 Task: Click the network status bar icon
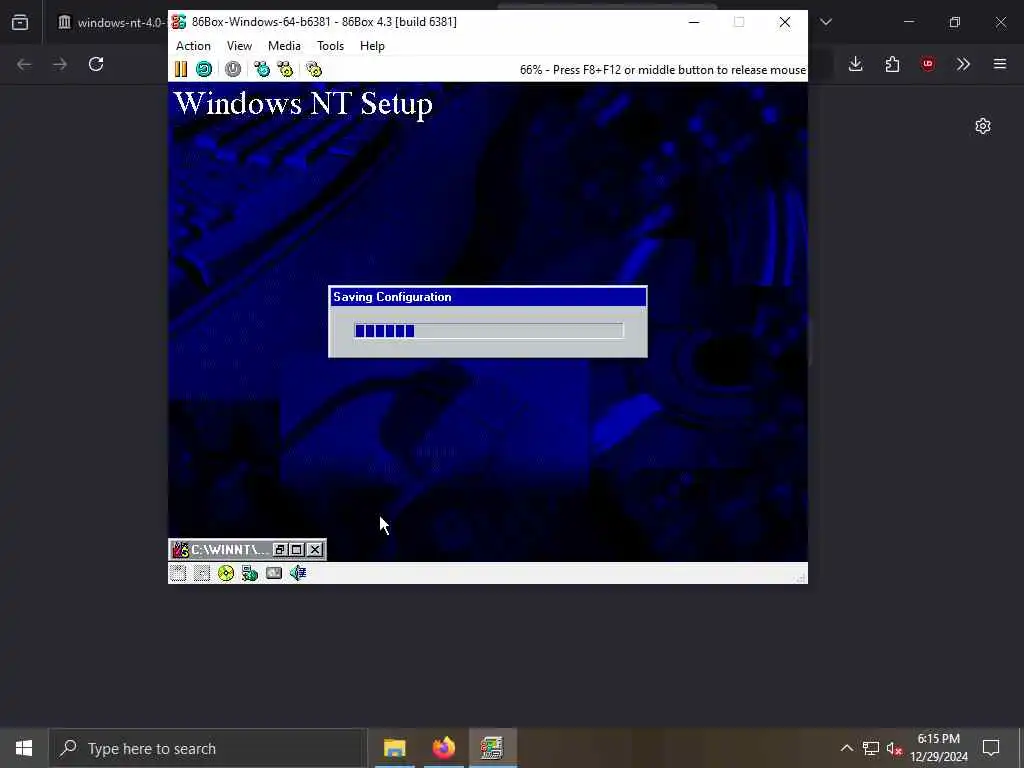(x=249, y=573)
